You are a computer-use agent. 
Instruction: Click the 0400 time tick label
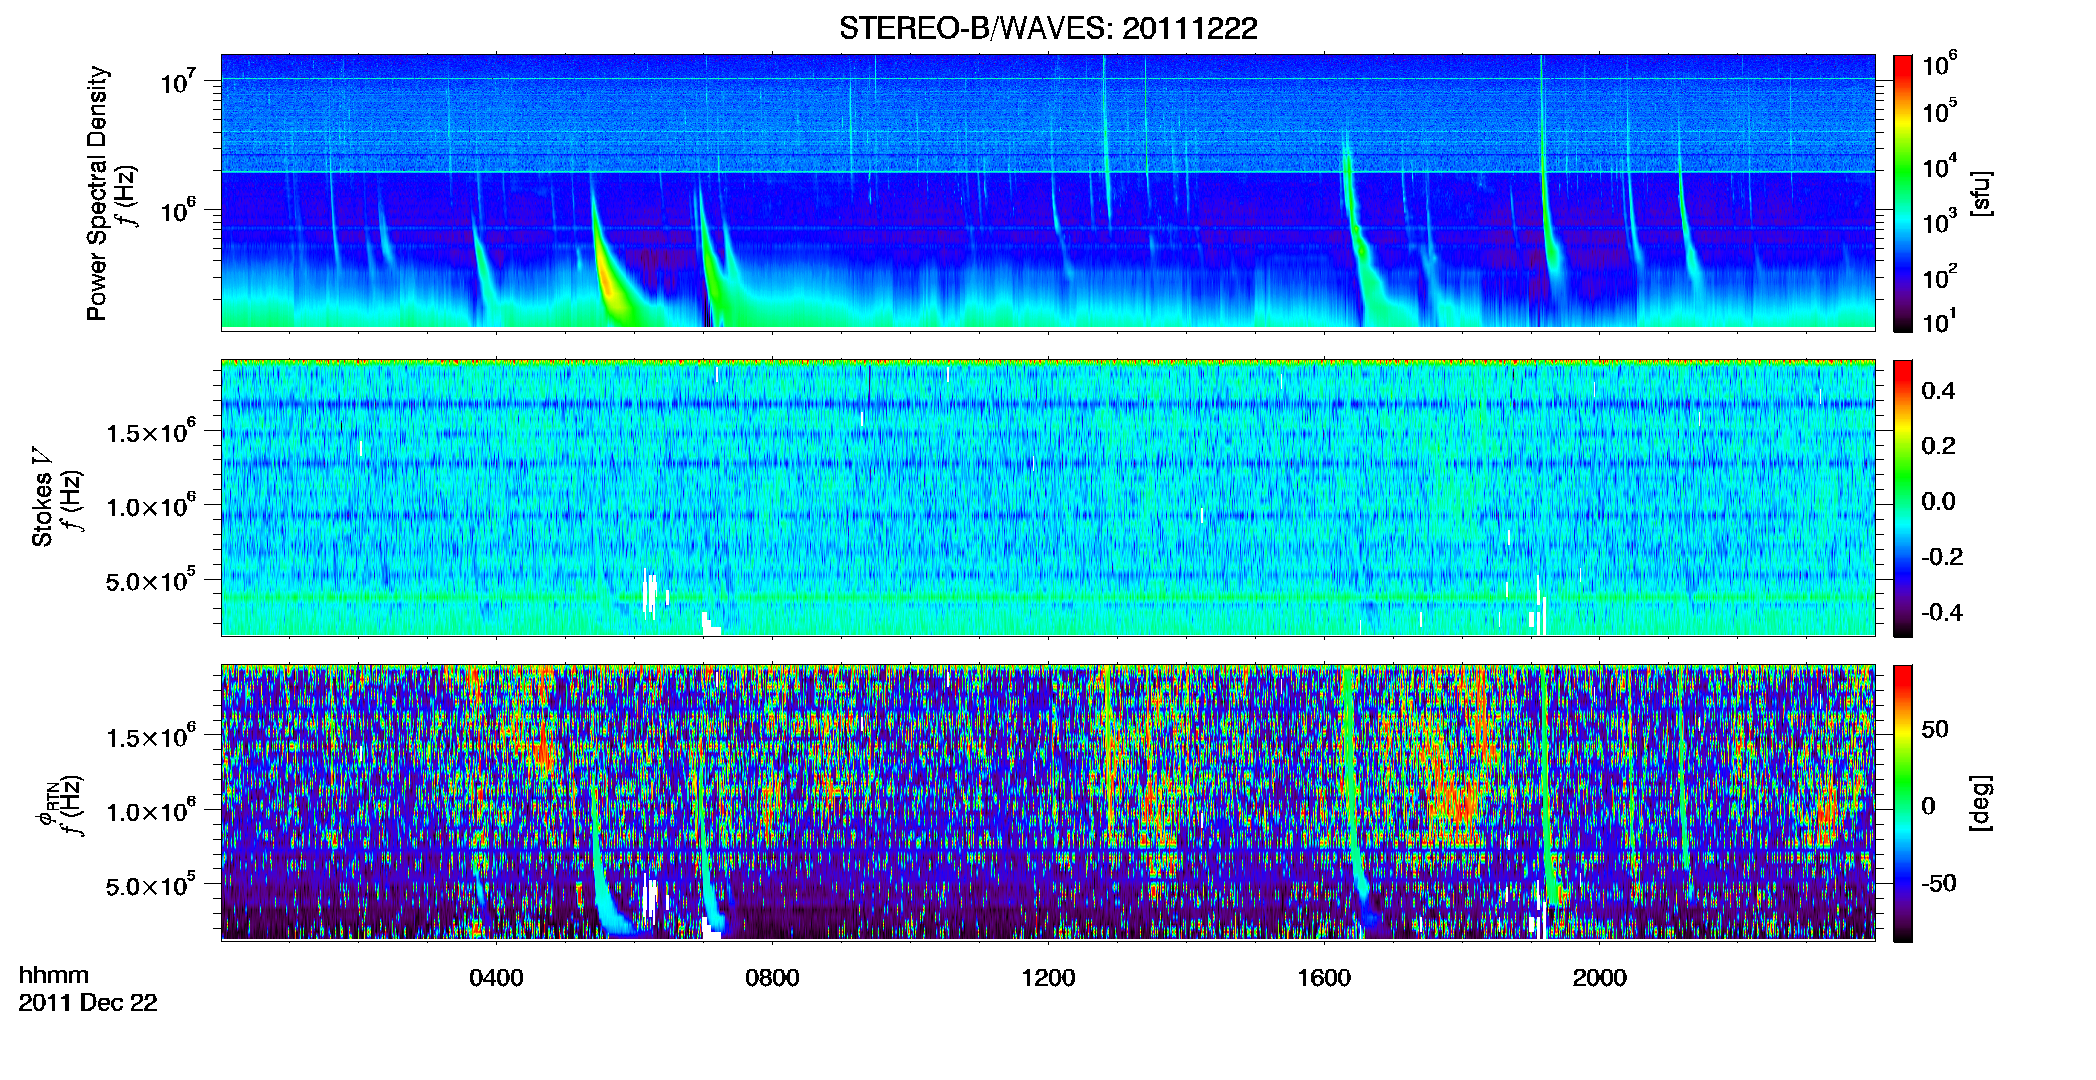tap(496, 978)
